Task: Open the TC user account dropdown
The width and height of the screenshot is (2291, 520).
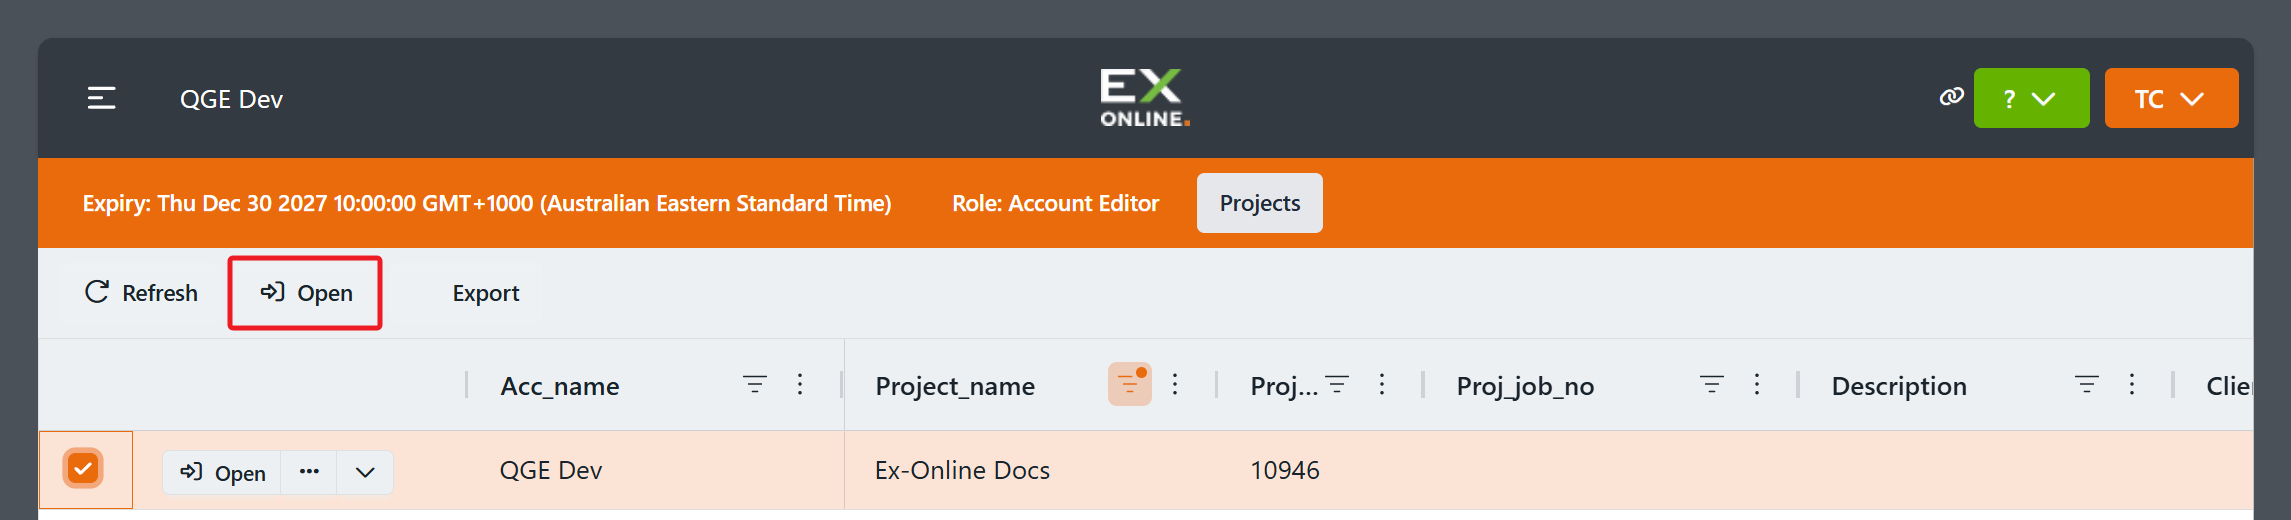Action: pos(2171,98)
